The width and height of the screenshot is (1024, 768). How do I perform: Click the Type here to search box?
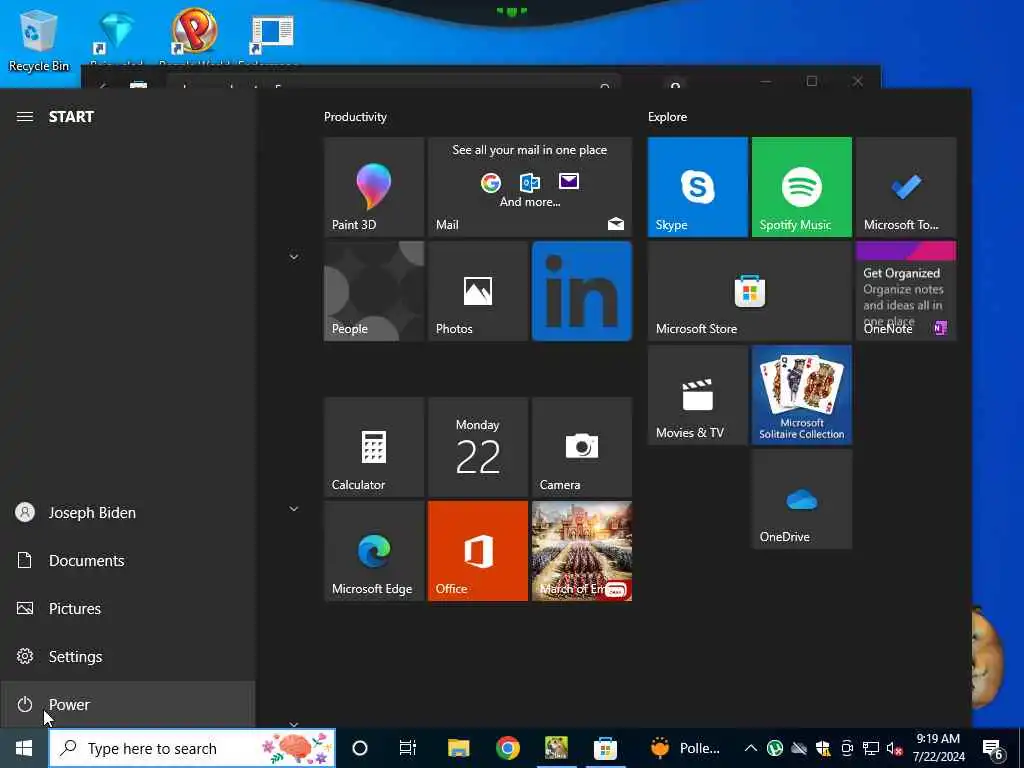[192, 748]
